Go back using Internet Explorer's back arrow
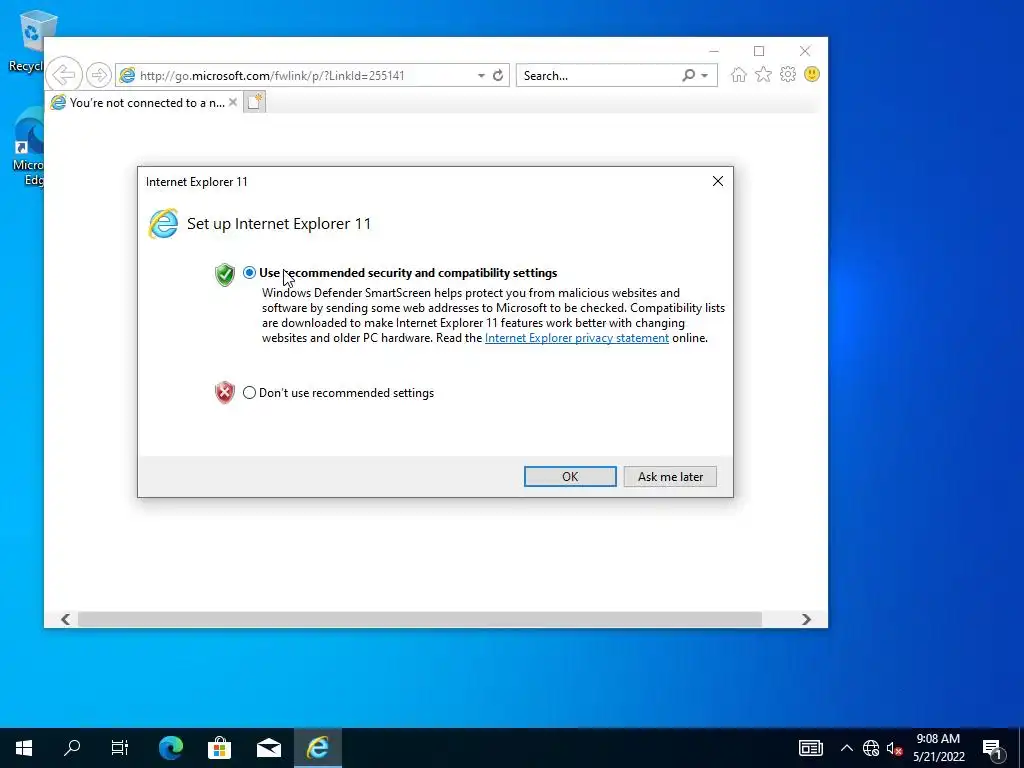Viewport: 1024px width, 768px height. [64, 74]
